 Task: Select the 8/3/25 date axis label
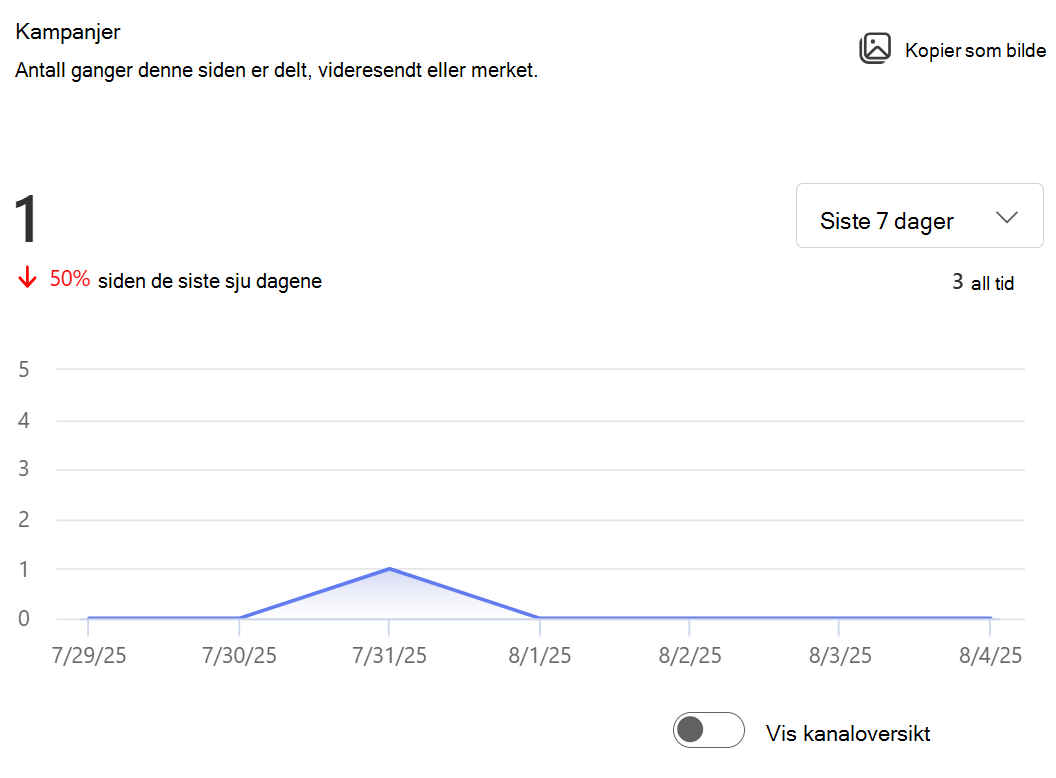click(840, 655)
